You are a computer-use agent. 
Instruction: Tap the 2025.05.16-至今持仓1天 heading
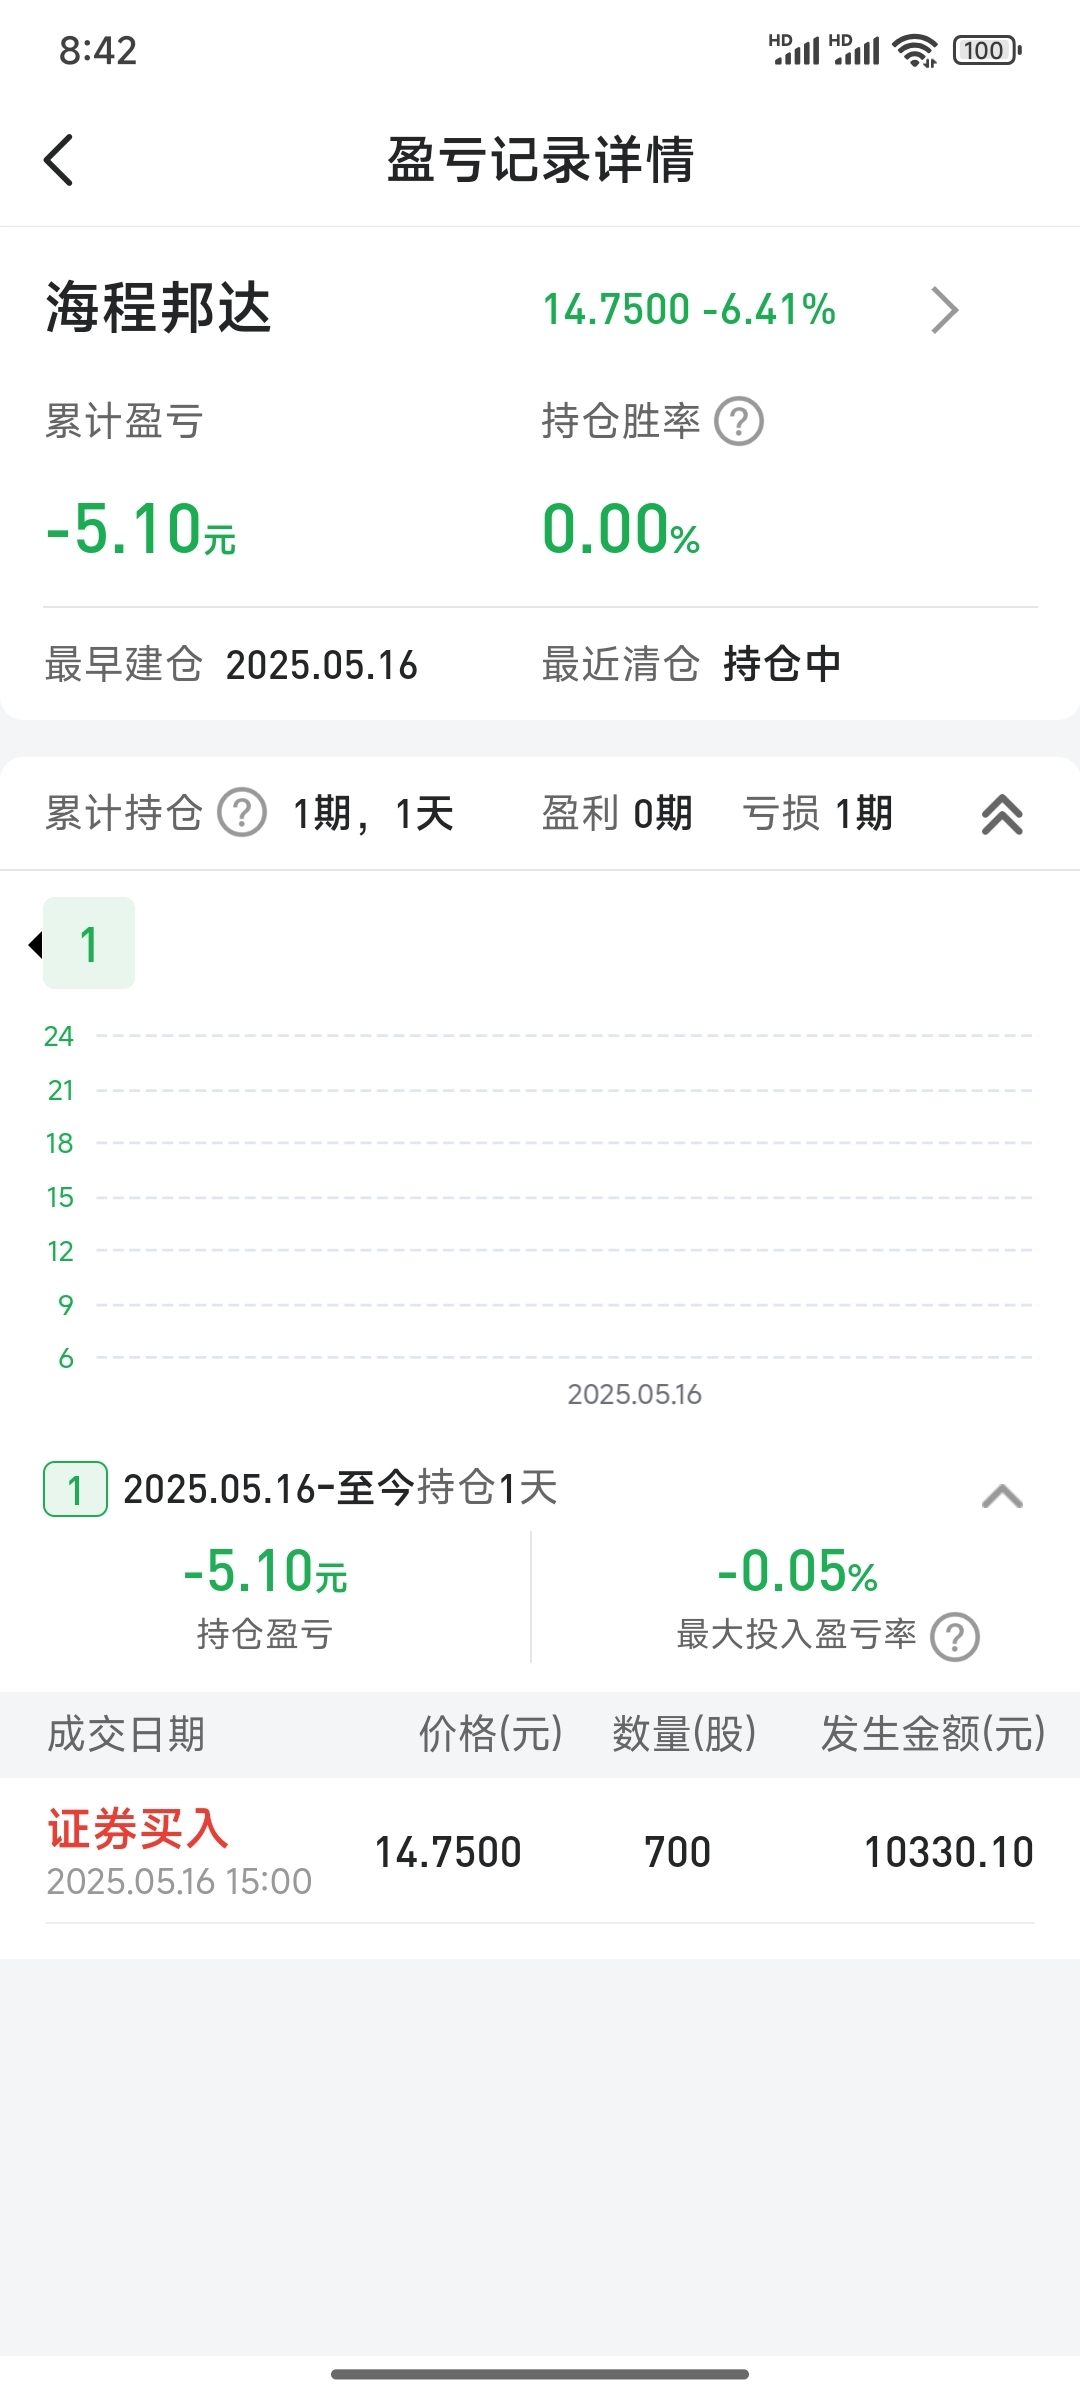point(340,1488)
